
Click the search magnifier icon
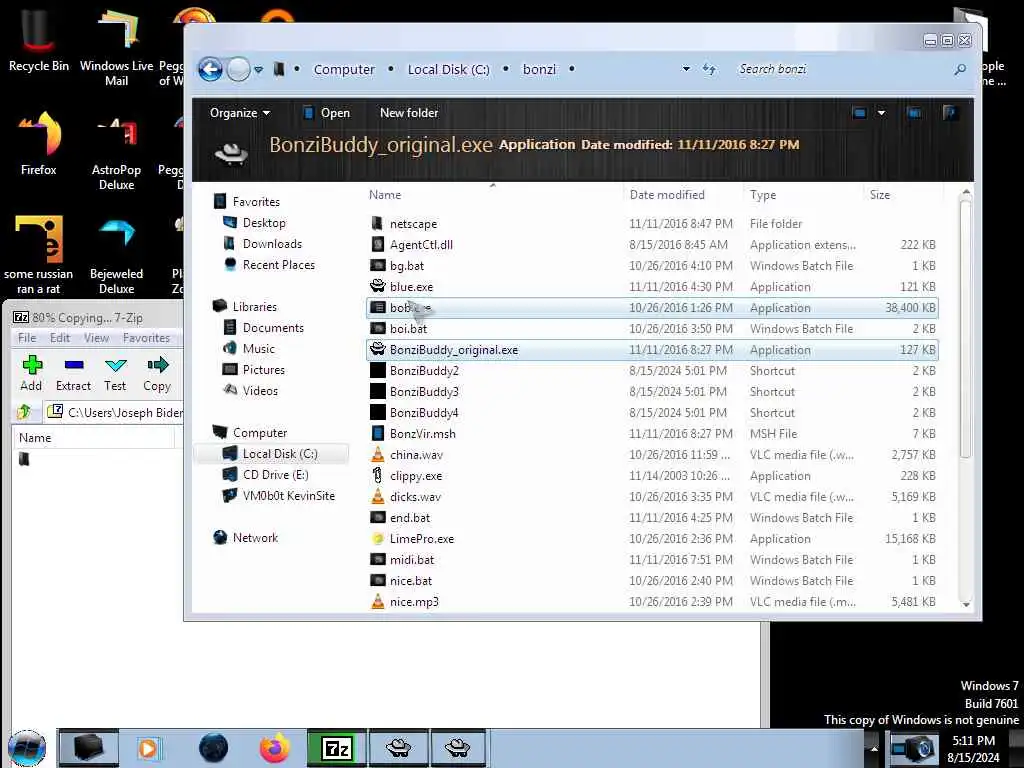(x=960, y=69)
